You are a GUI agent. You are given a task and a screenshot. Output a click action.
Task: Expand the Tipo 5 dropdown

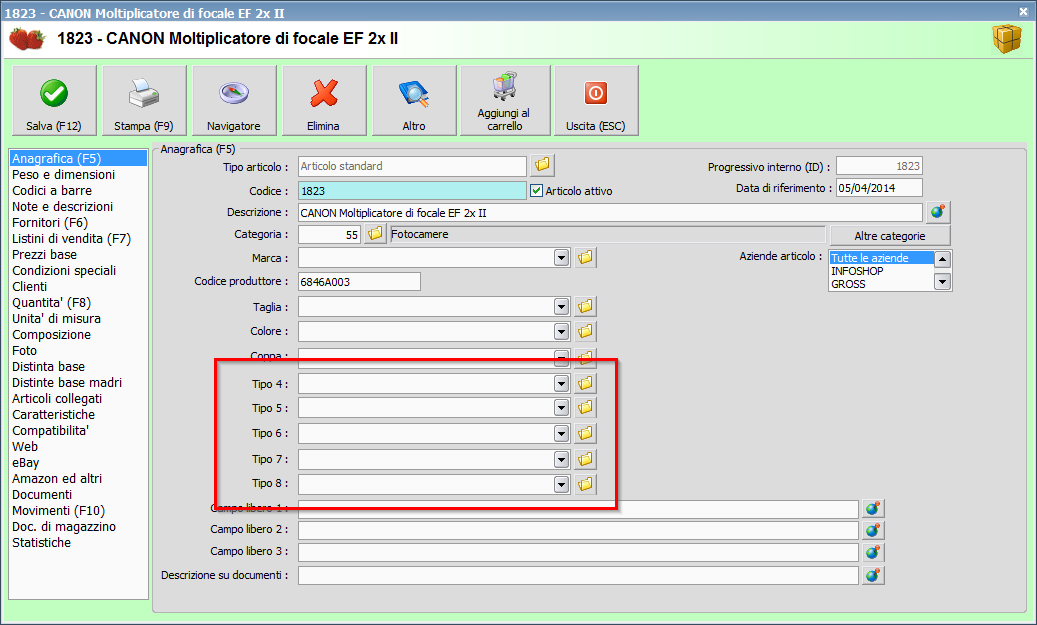click(x=561, y=407)
